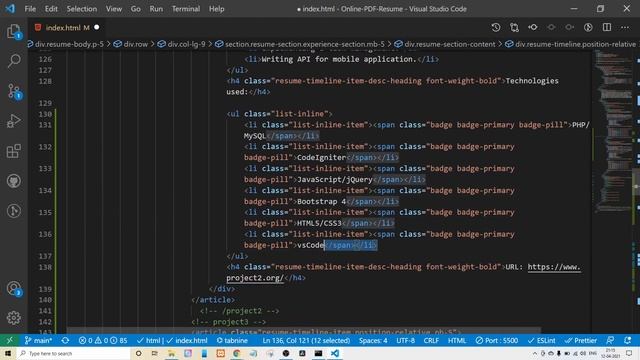Open the File menu
Image resolution: width=640 pixels, height=360 pixels.
tap(30, 9)
